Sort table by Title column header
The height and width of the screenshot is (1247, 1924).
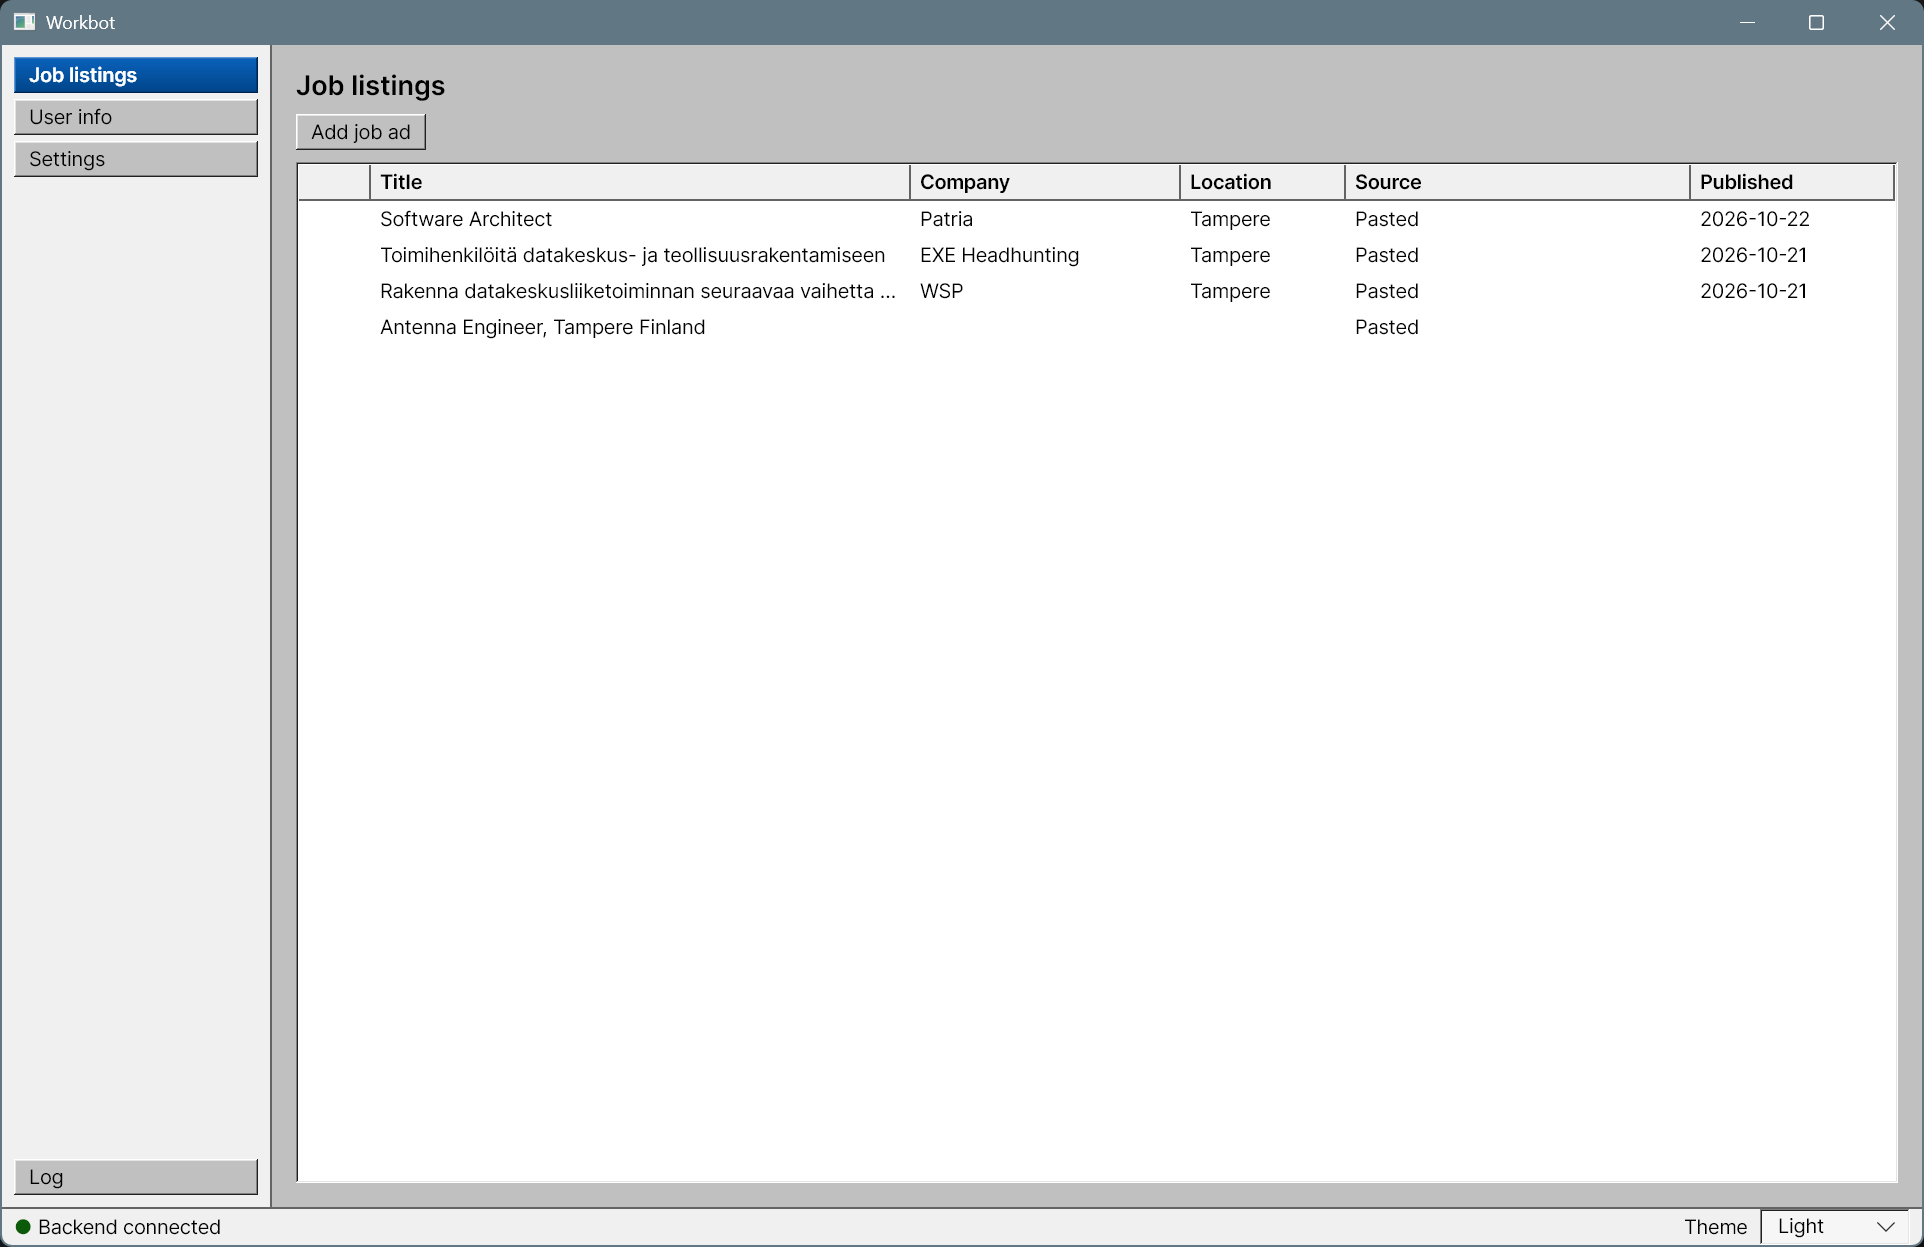tap(640, 182)
